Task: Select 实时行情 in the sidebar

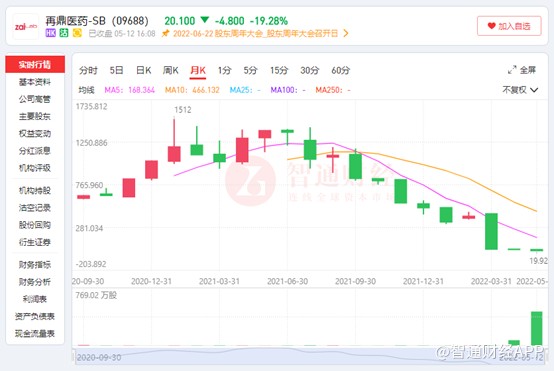Action: pos(35,64)
